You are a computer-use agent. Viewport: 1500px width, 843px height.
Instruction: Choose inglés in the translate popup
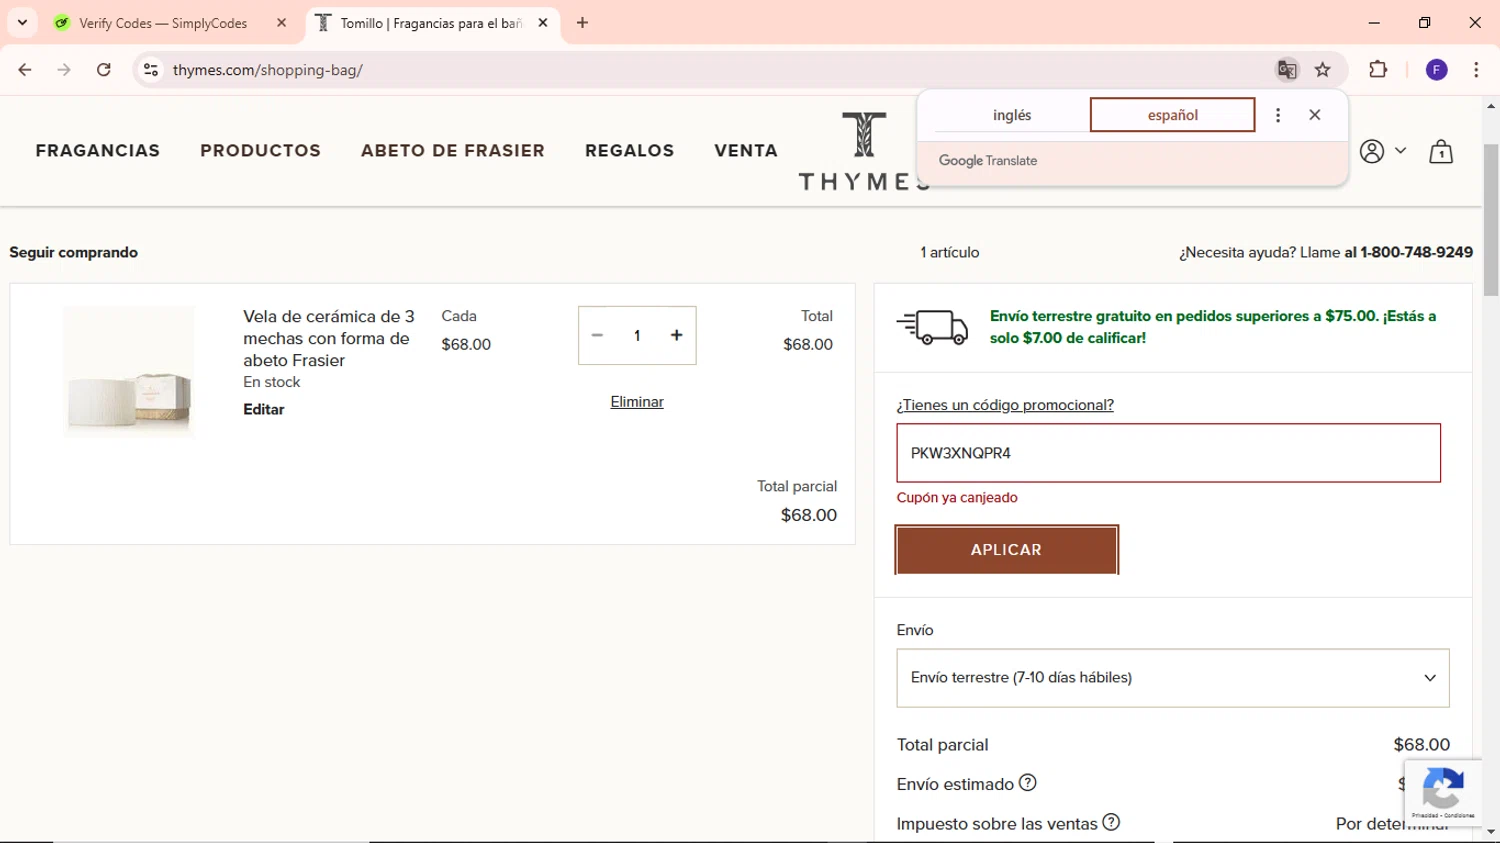click(1012, 115)
